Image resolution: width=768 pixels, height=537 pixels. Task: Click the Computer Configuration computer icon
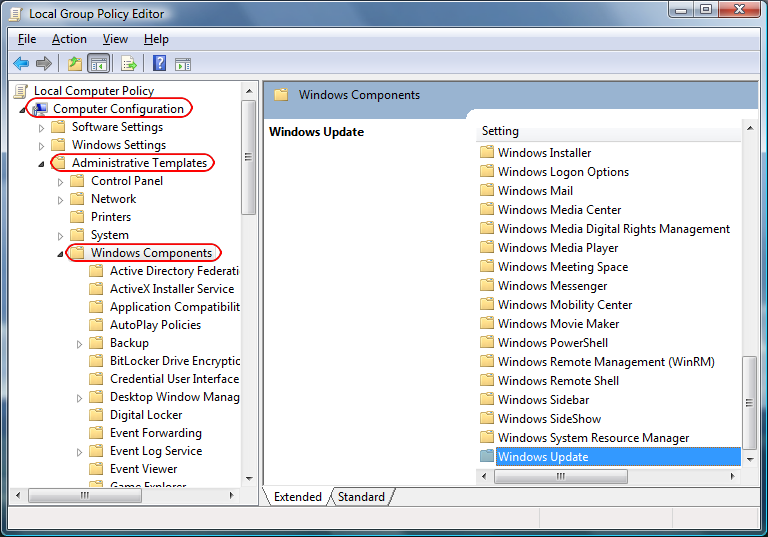(x=40, y=109)
